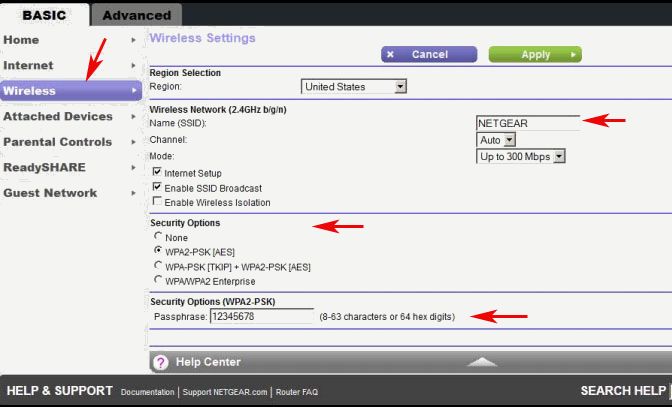
Task: Click the arrow next to Internet
Action: [134, 66]
